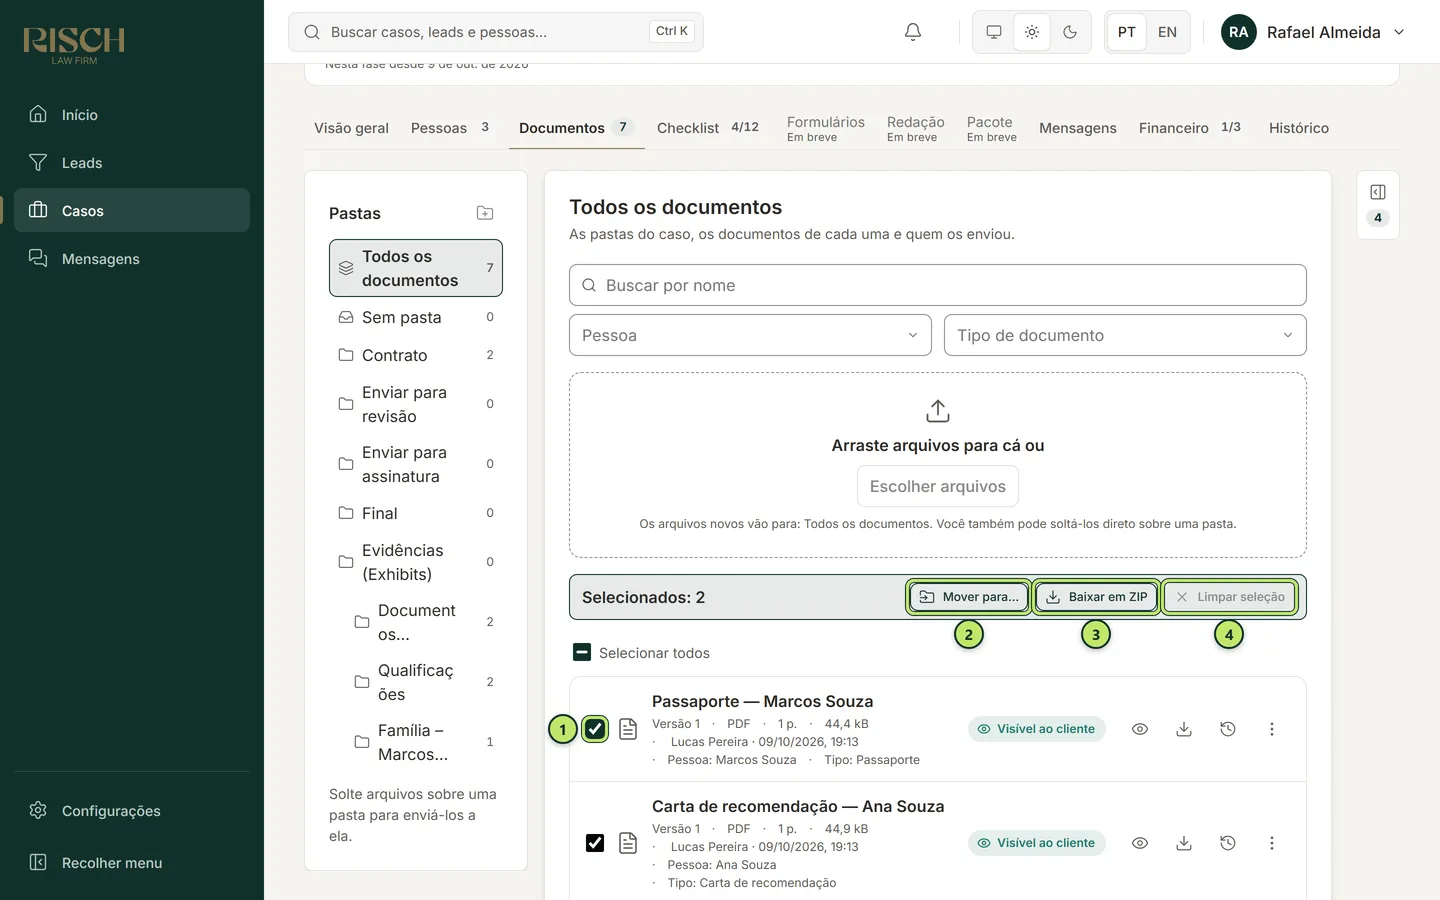Go to Início in sidebar
The image size is (1440, 900).
(132, 115)
